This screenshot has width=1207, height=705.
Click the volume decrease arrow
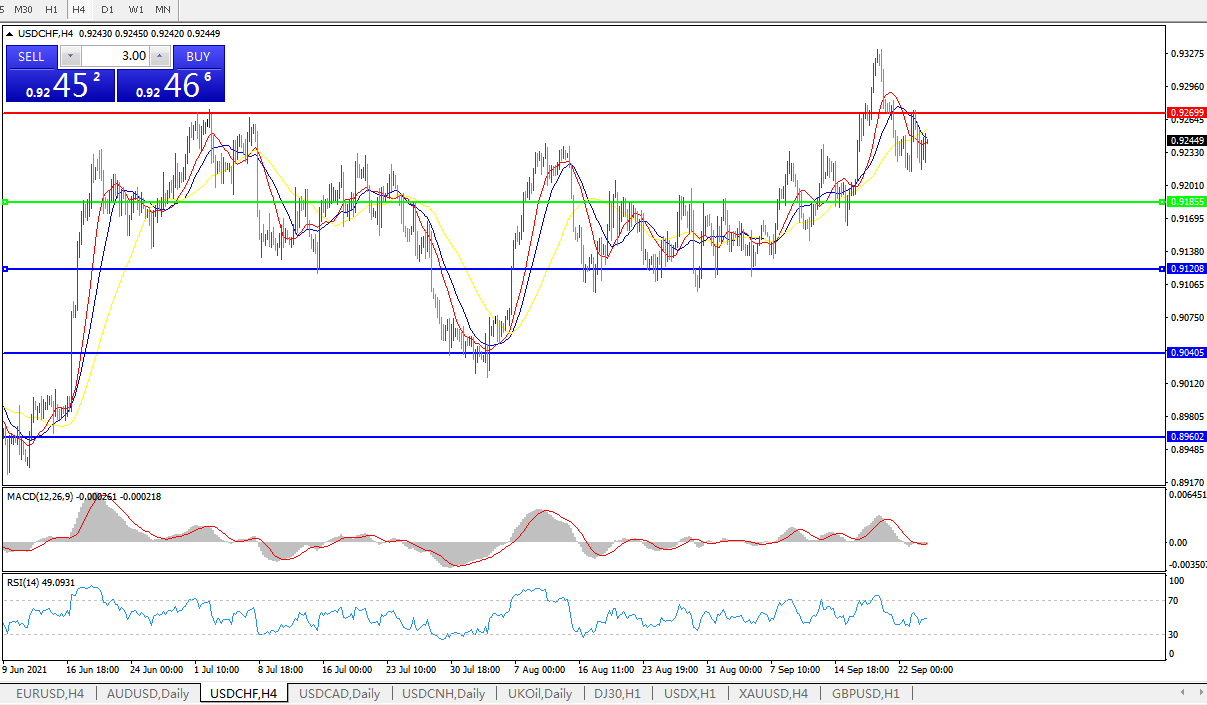[x=69, y=56]
